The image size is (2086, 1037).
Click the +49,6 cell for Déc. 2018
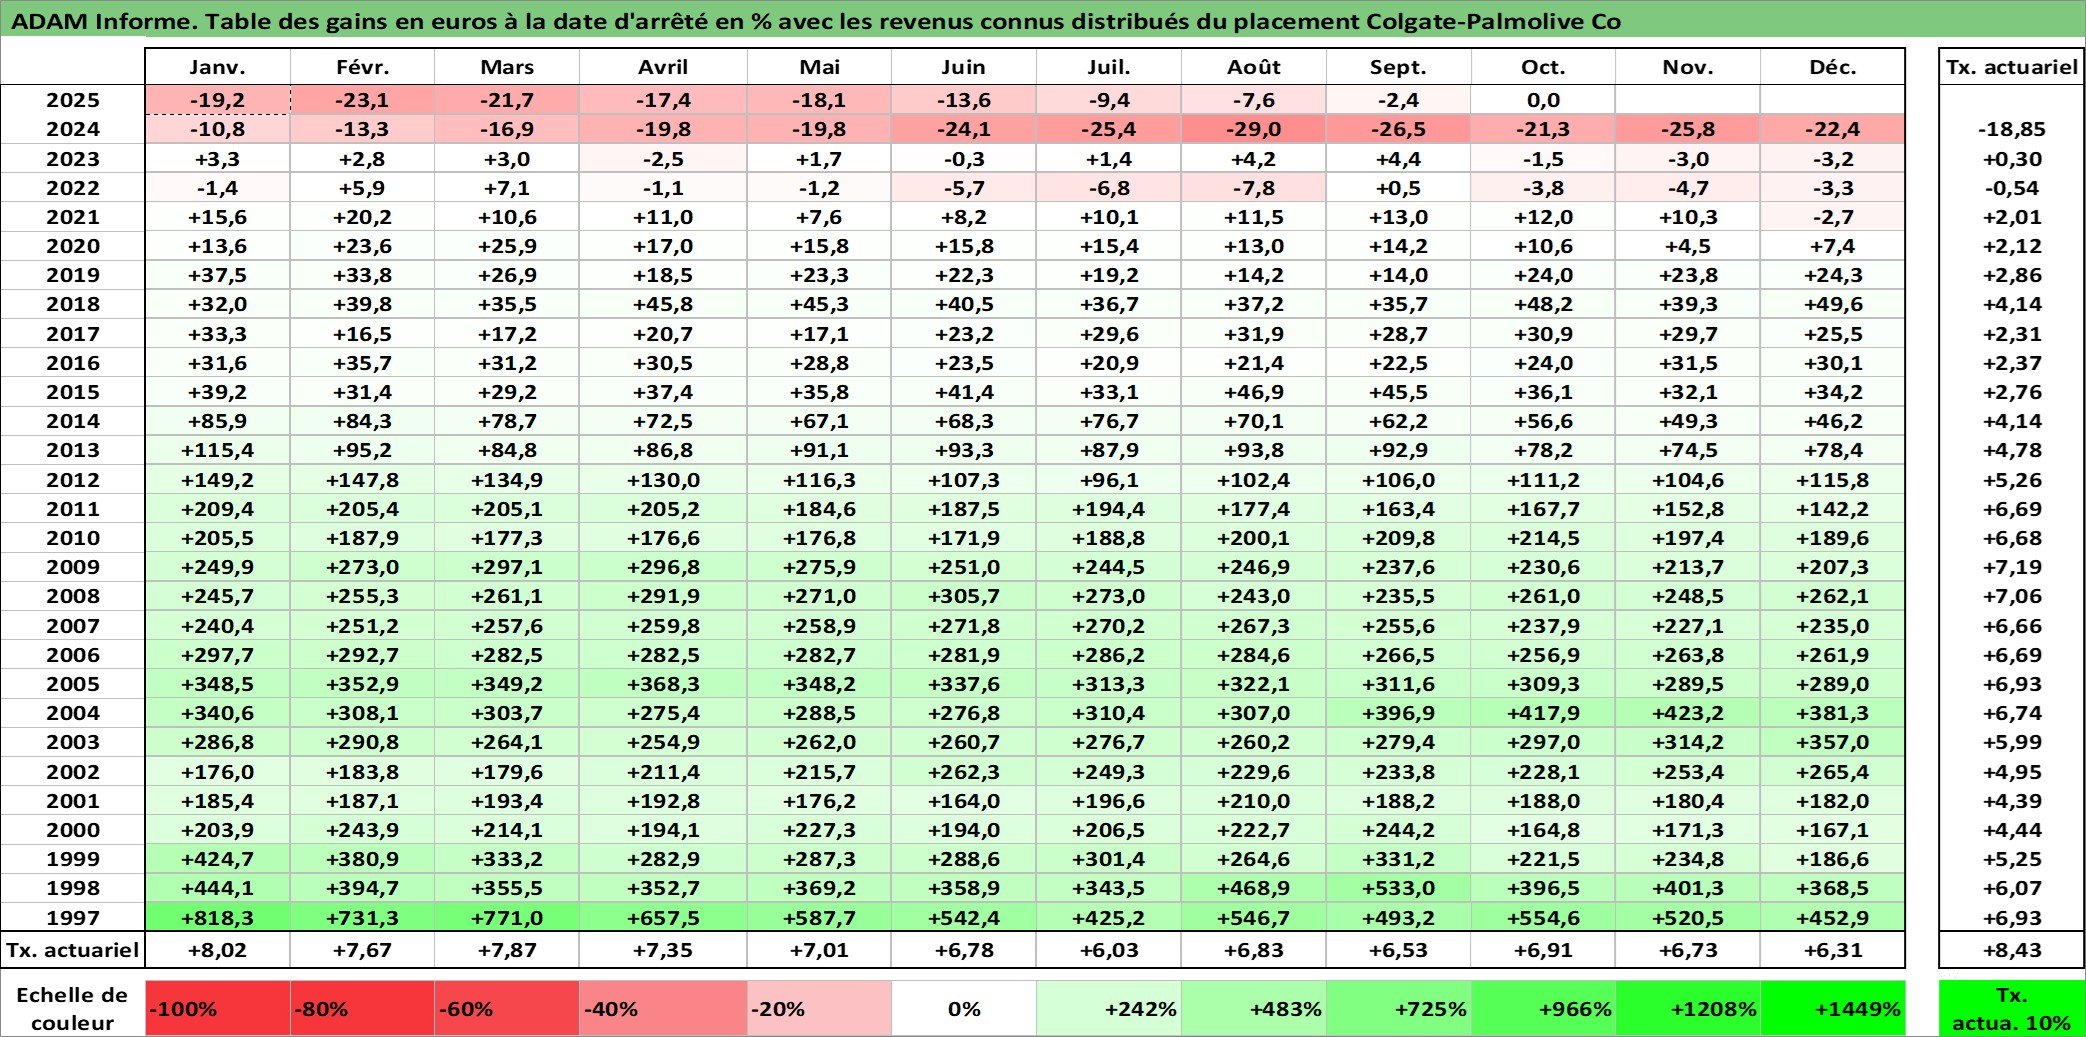[1832, 304]
